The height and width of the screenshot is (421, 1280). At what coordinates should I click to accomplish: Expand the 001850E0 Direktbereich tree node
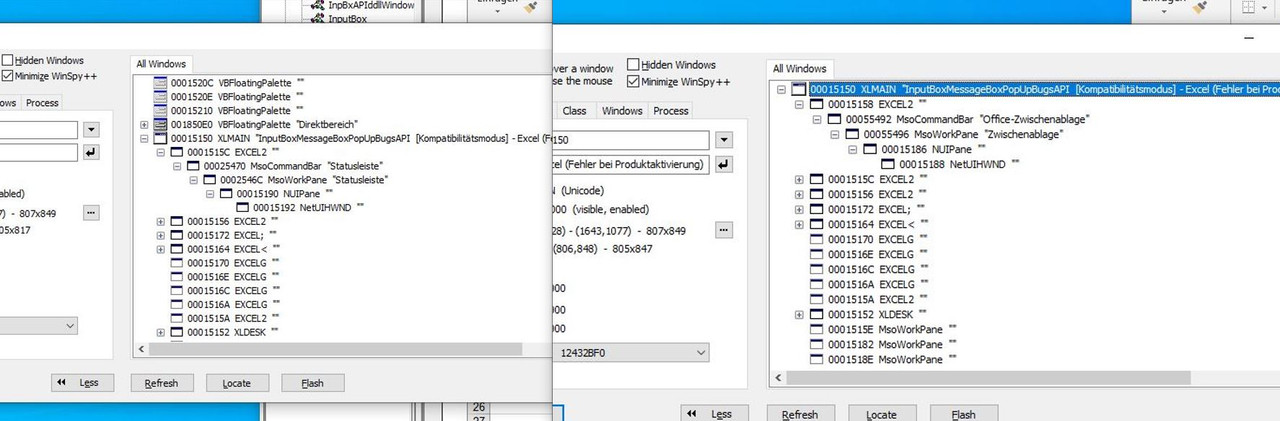(145, 124)
